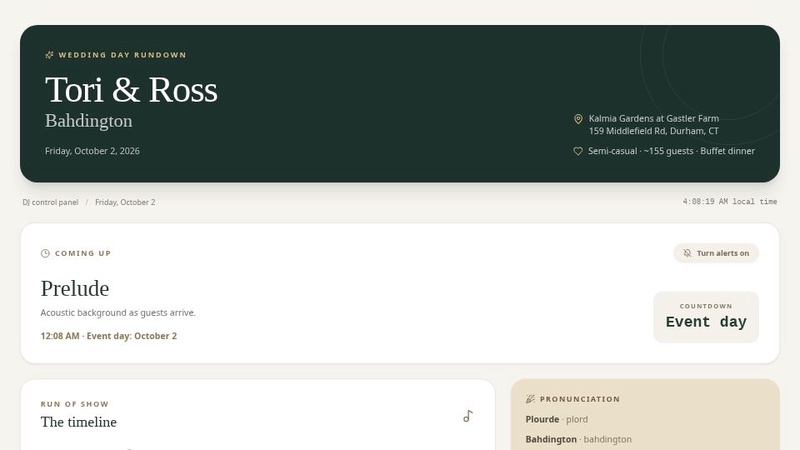Click the Pronunciation header icon
The height and width of the screenshot is (450, 800).
[530, 399]
